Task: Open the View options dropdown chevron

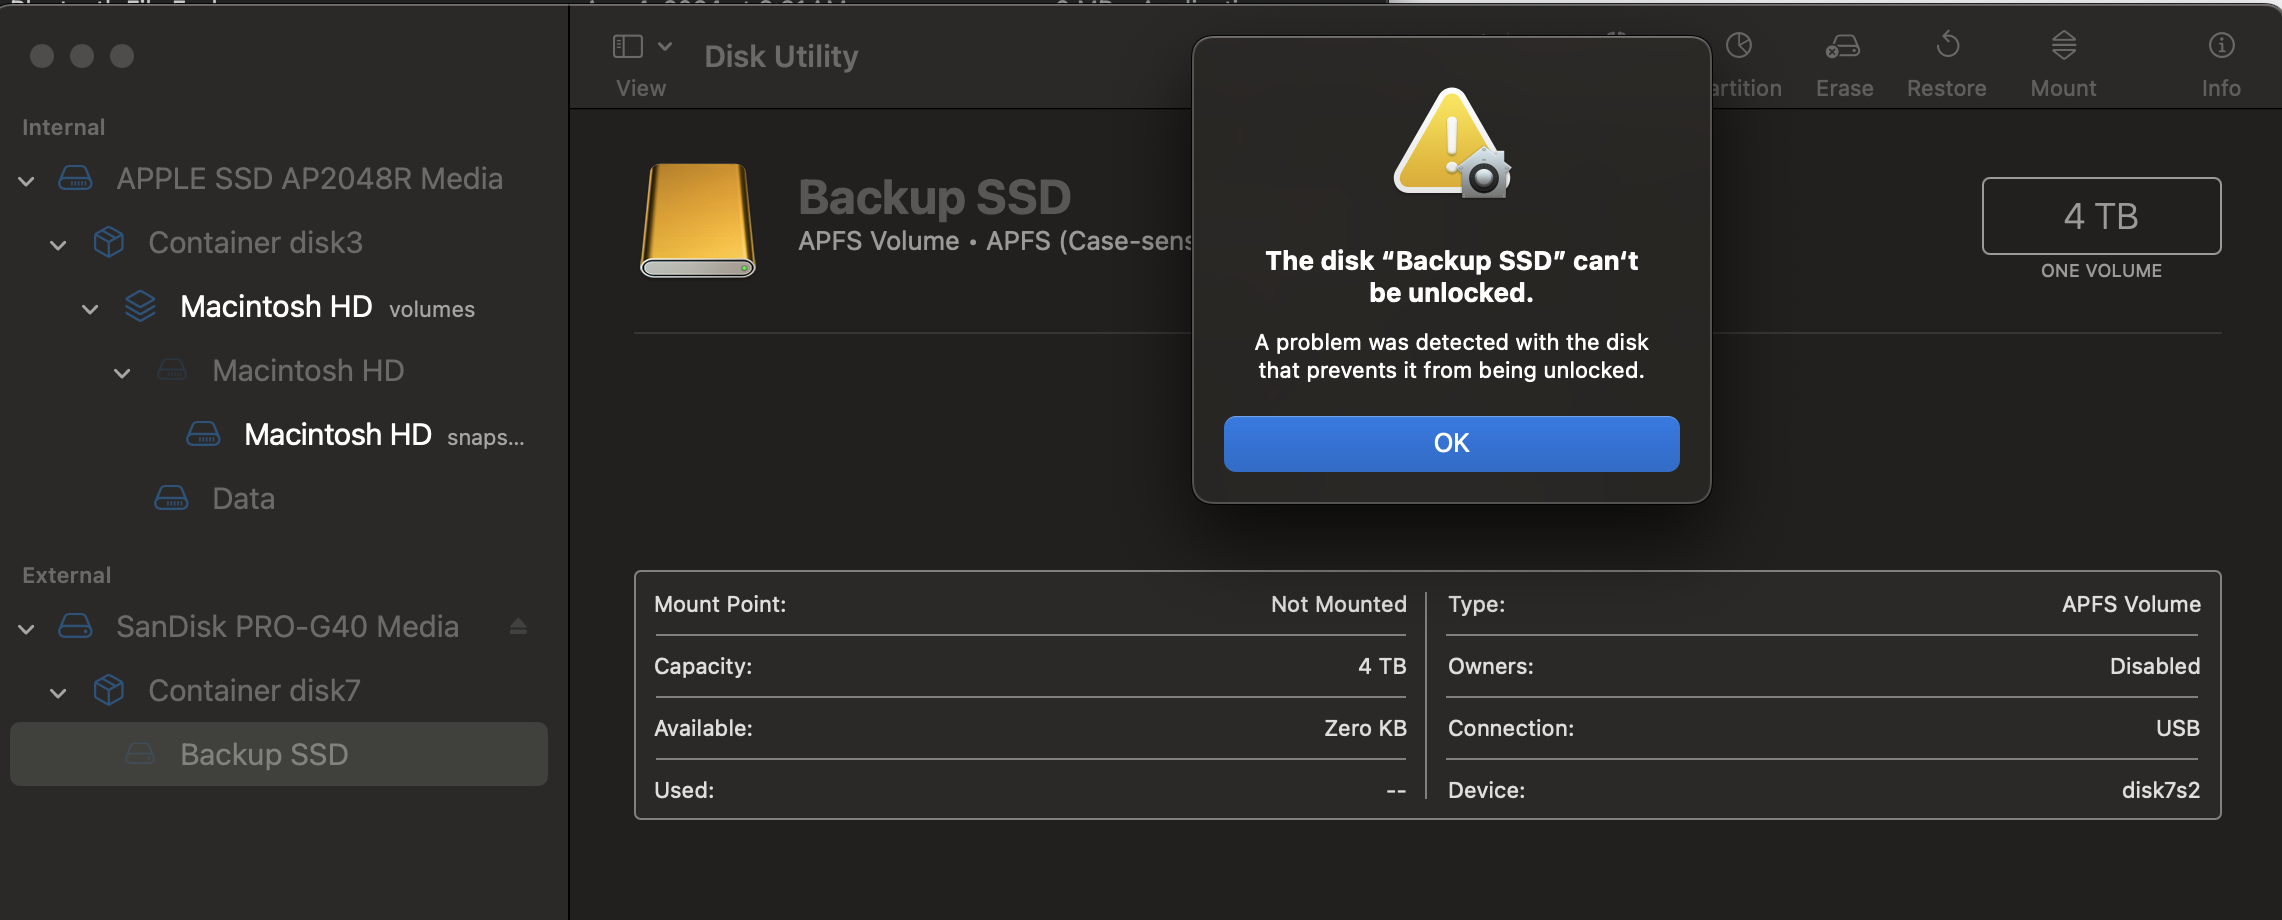Action: pyautogui.click(x=665, y=47)
